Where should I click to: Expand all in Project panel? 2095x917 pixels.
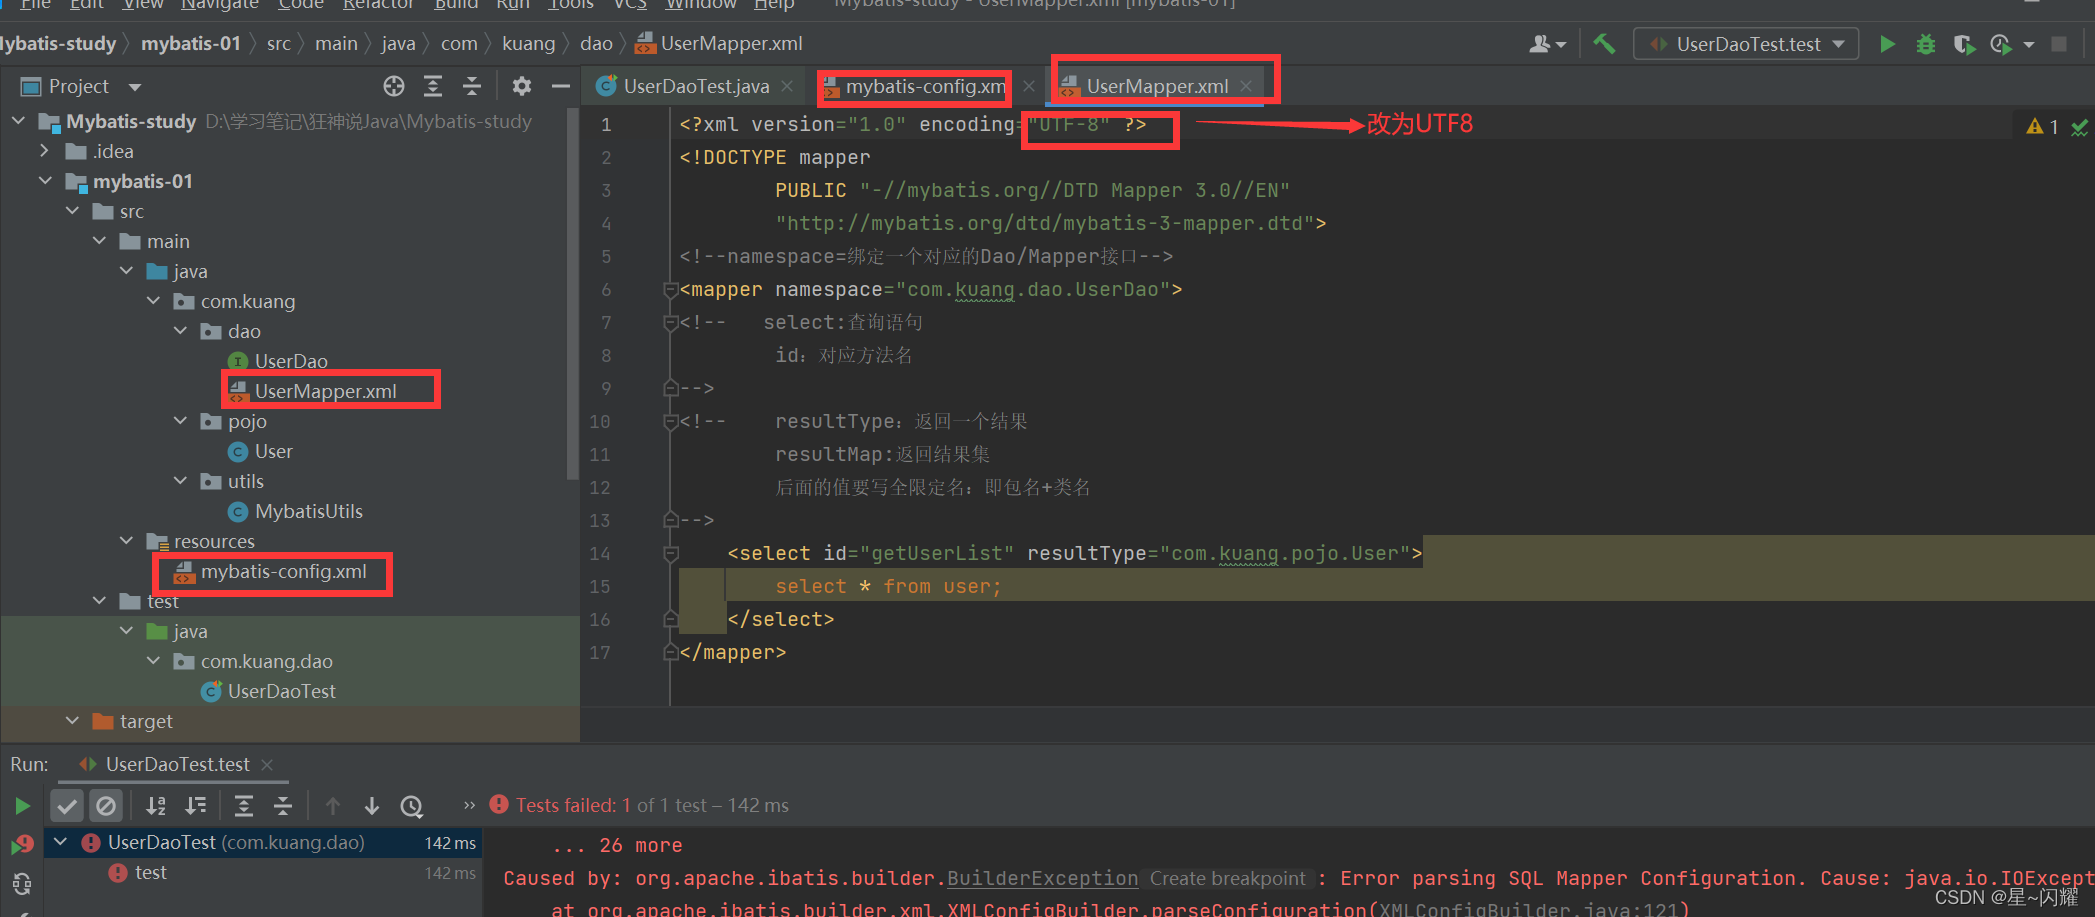click(x=433, y=86)
